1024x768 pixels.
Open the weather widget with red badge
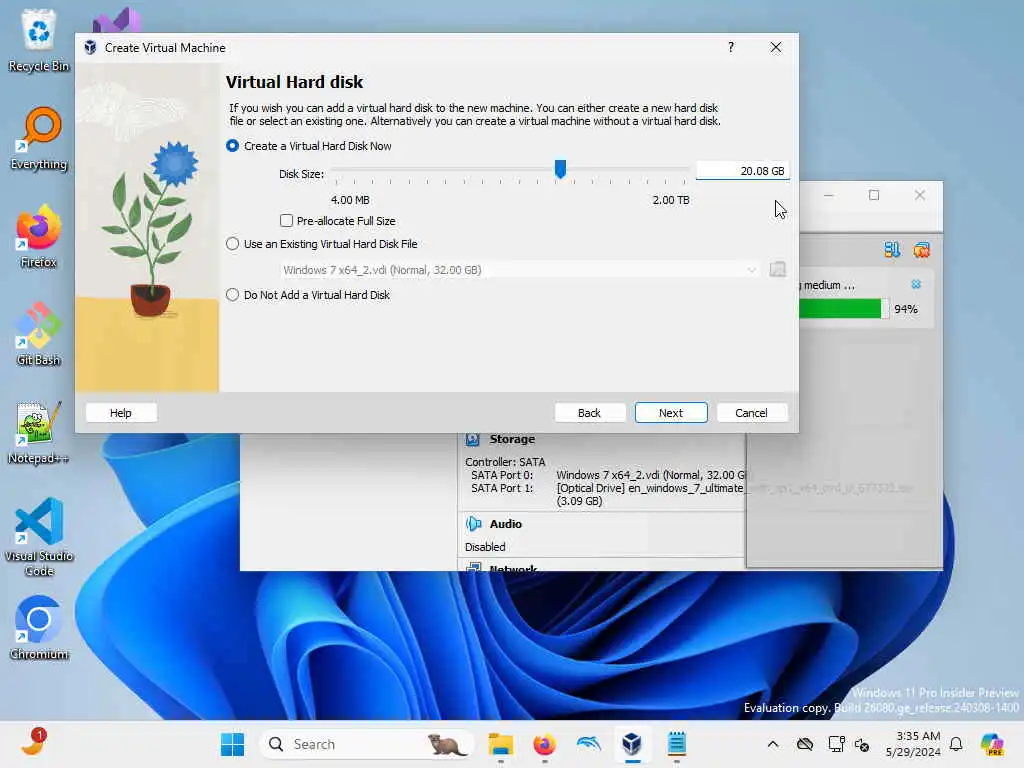point(33,743)
